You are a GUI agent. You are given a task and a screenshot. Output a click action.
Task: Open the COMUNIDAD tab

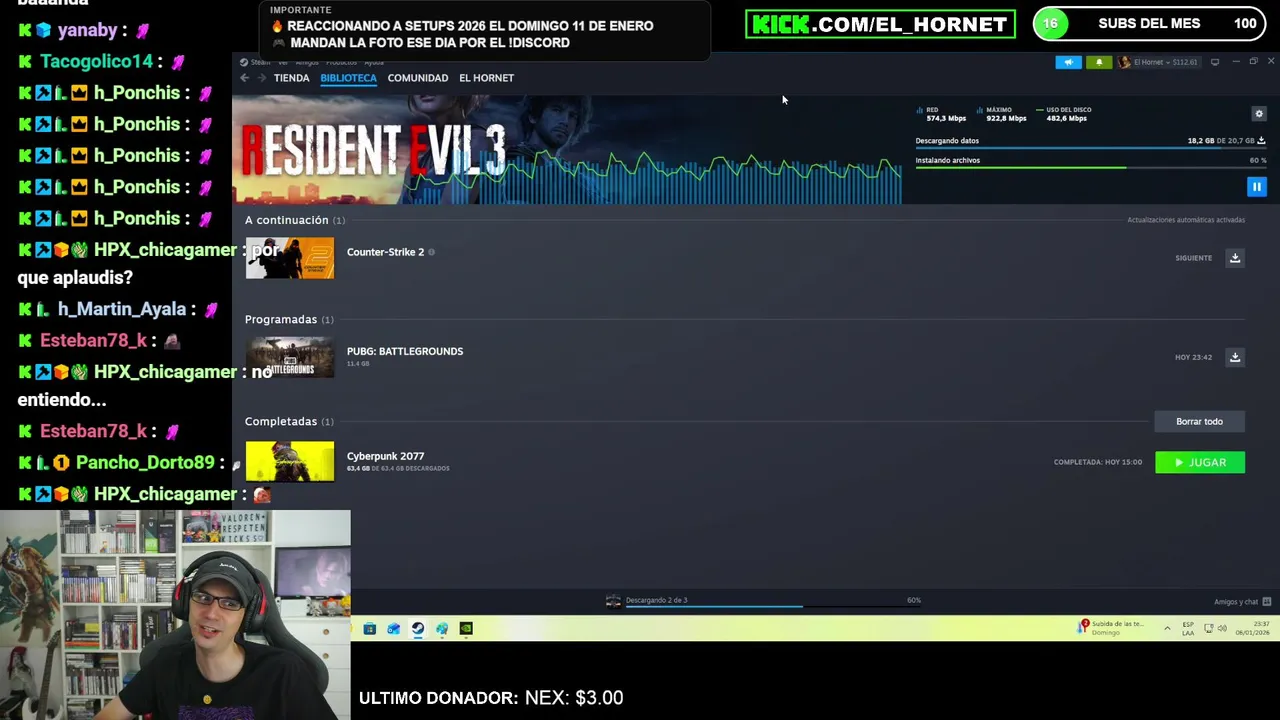(x=418, y=78)
